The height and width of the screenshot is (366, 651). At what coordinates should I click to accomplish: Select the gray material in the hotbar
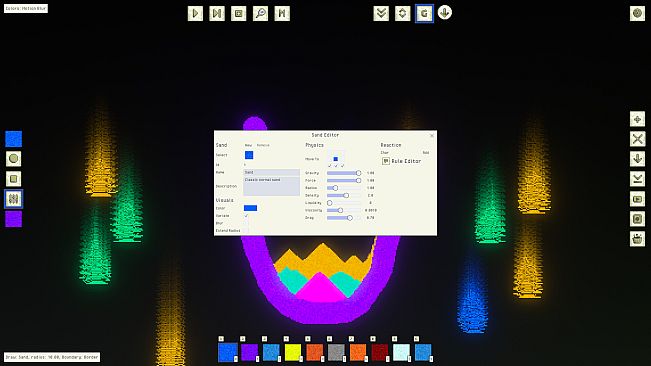pos(336,352)
